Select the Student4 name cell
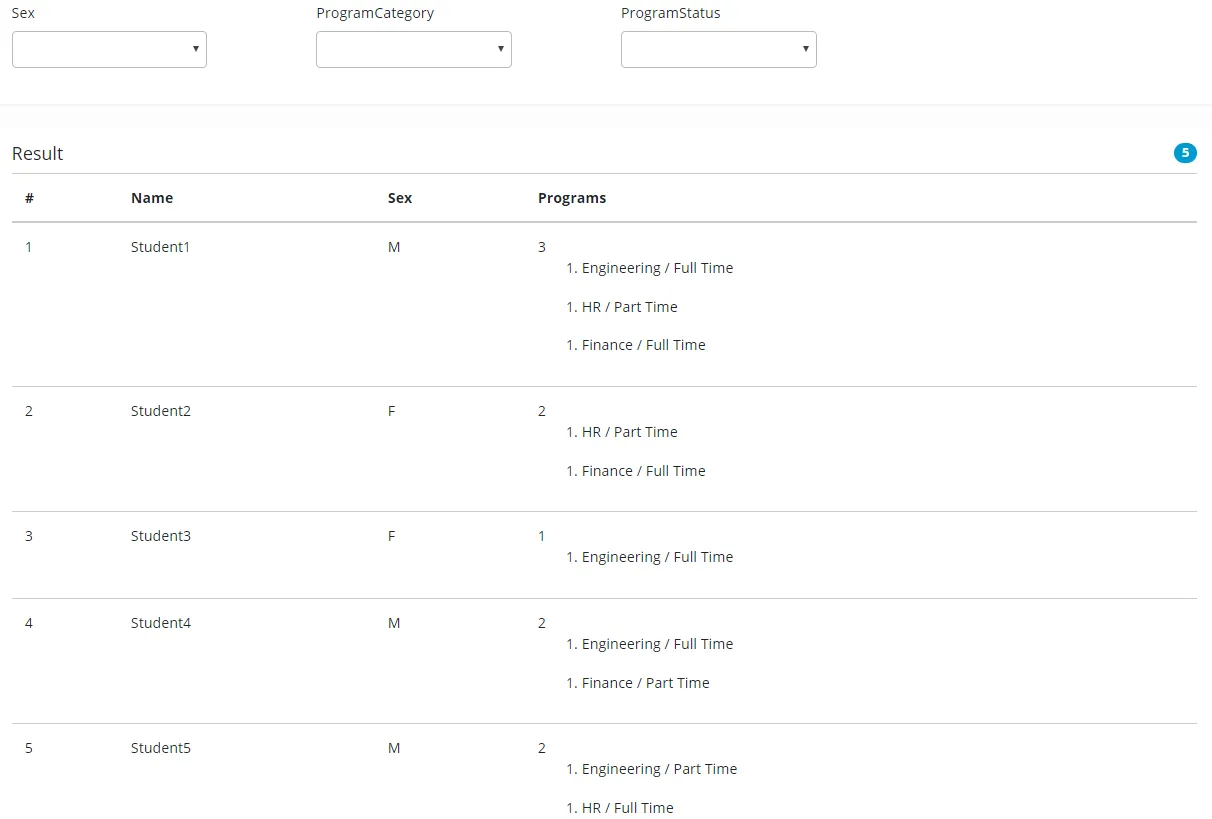Screen dimensions: 1212x819 [160, 623]
